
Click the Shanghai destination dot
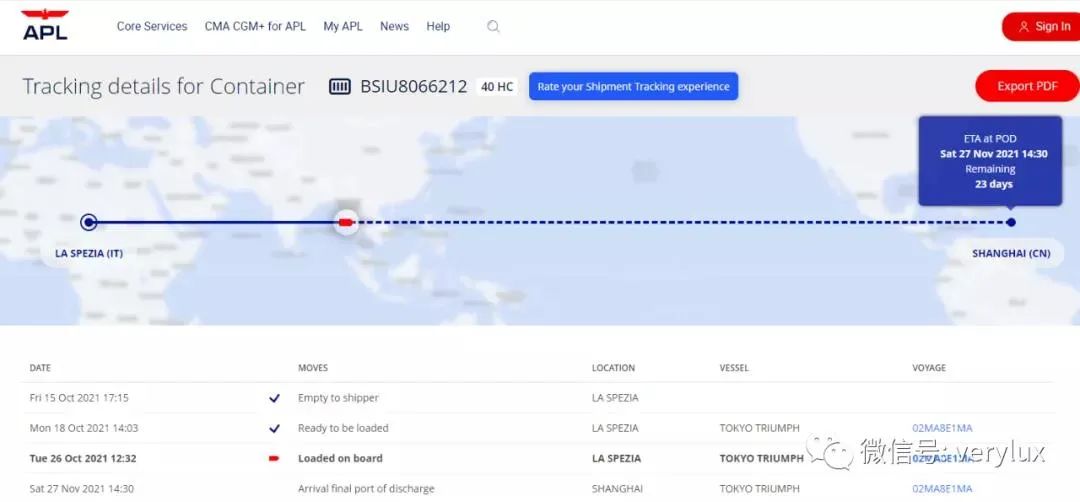click(1010, 222)
